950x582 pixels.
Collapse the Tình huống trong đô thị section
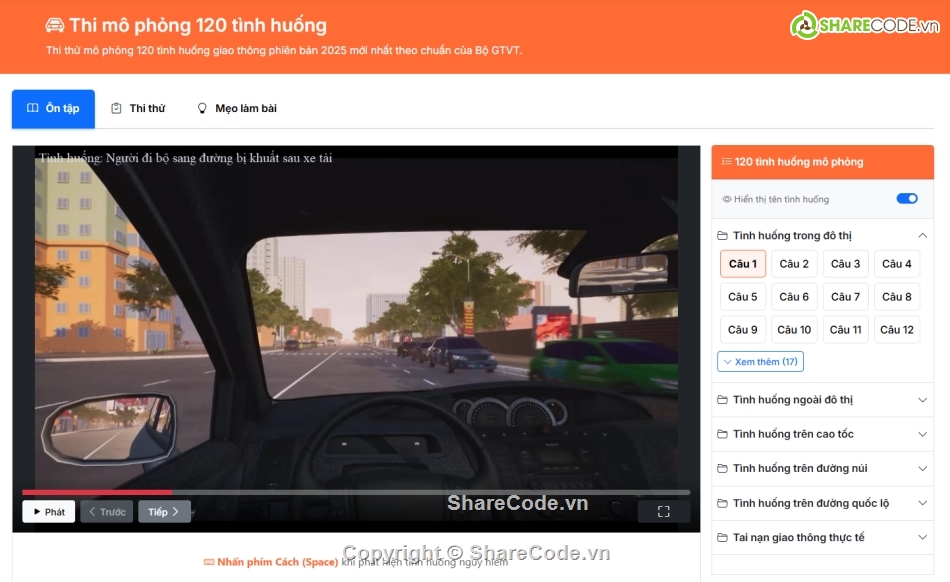922,236
